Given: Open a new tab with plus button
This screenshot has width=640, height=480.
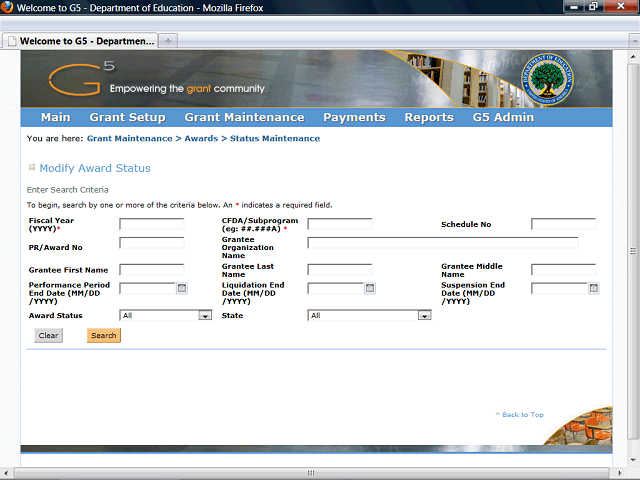Looking at the screenshot, I should coord(168,41).
